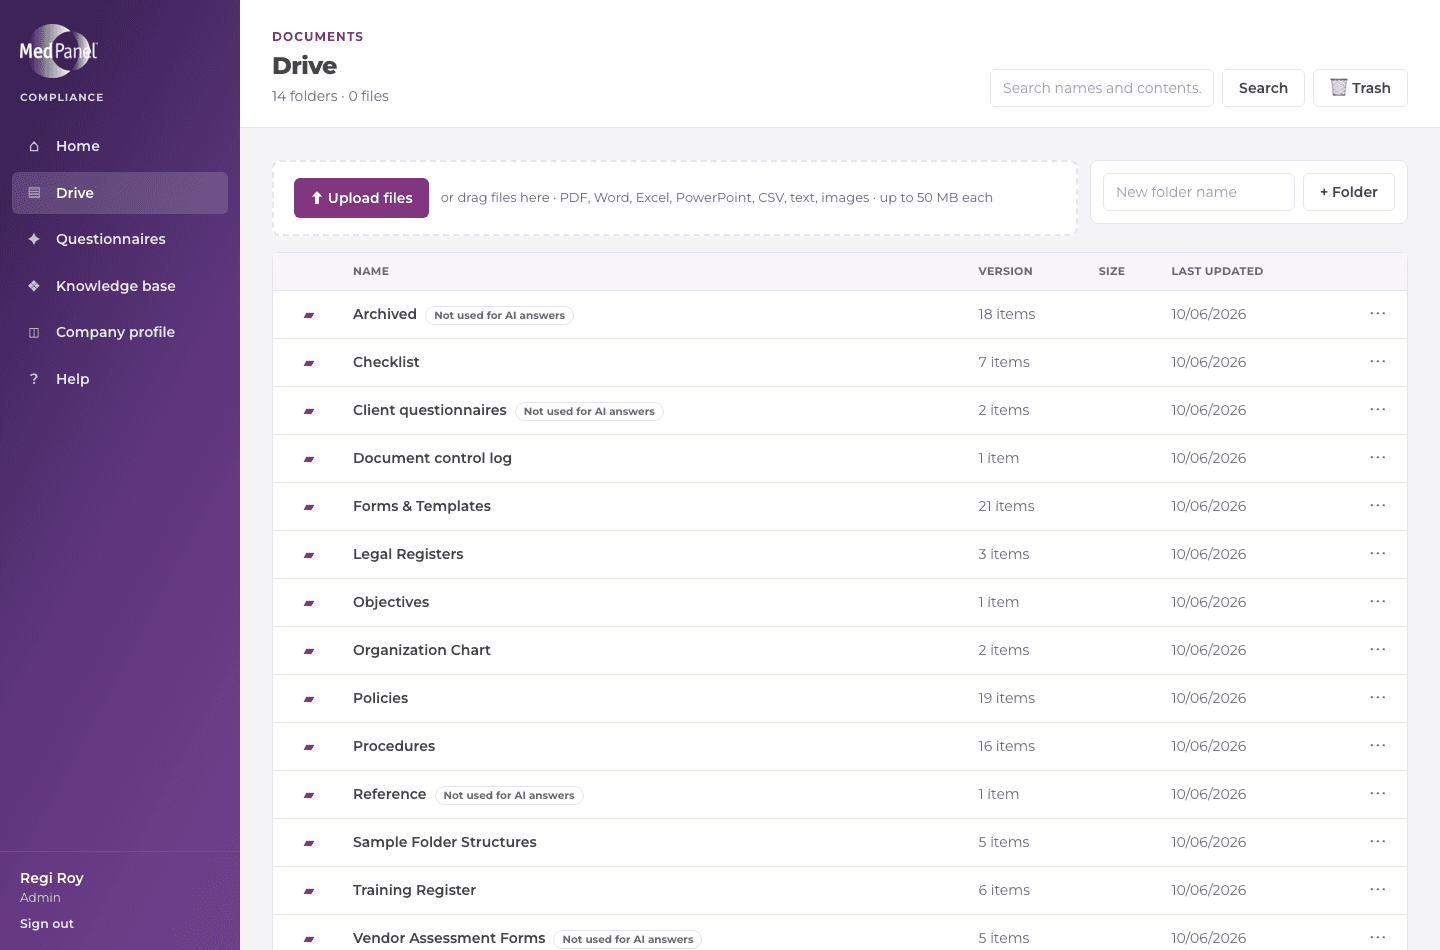Click the Questionnaires sparkle icon
The image size is (1440, 950).
pyautogui.click(x=34, y=239)
